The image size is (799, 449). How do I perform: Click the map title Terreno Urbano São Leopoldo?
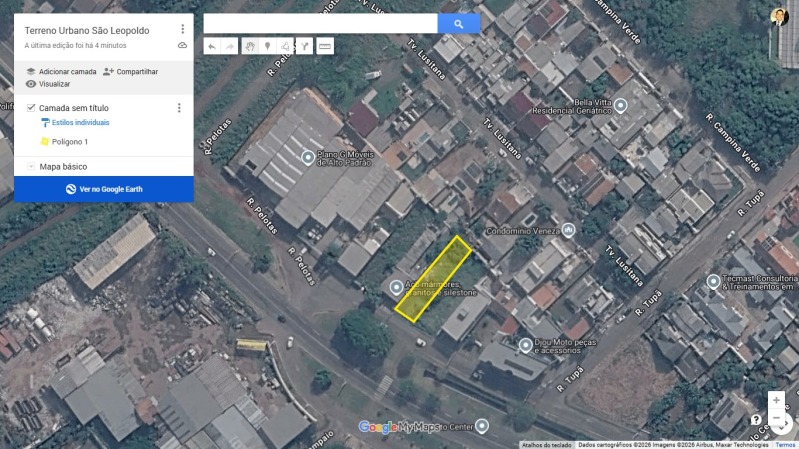coord(87,31)
